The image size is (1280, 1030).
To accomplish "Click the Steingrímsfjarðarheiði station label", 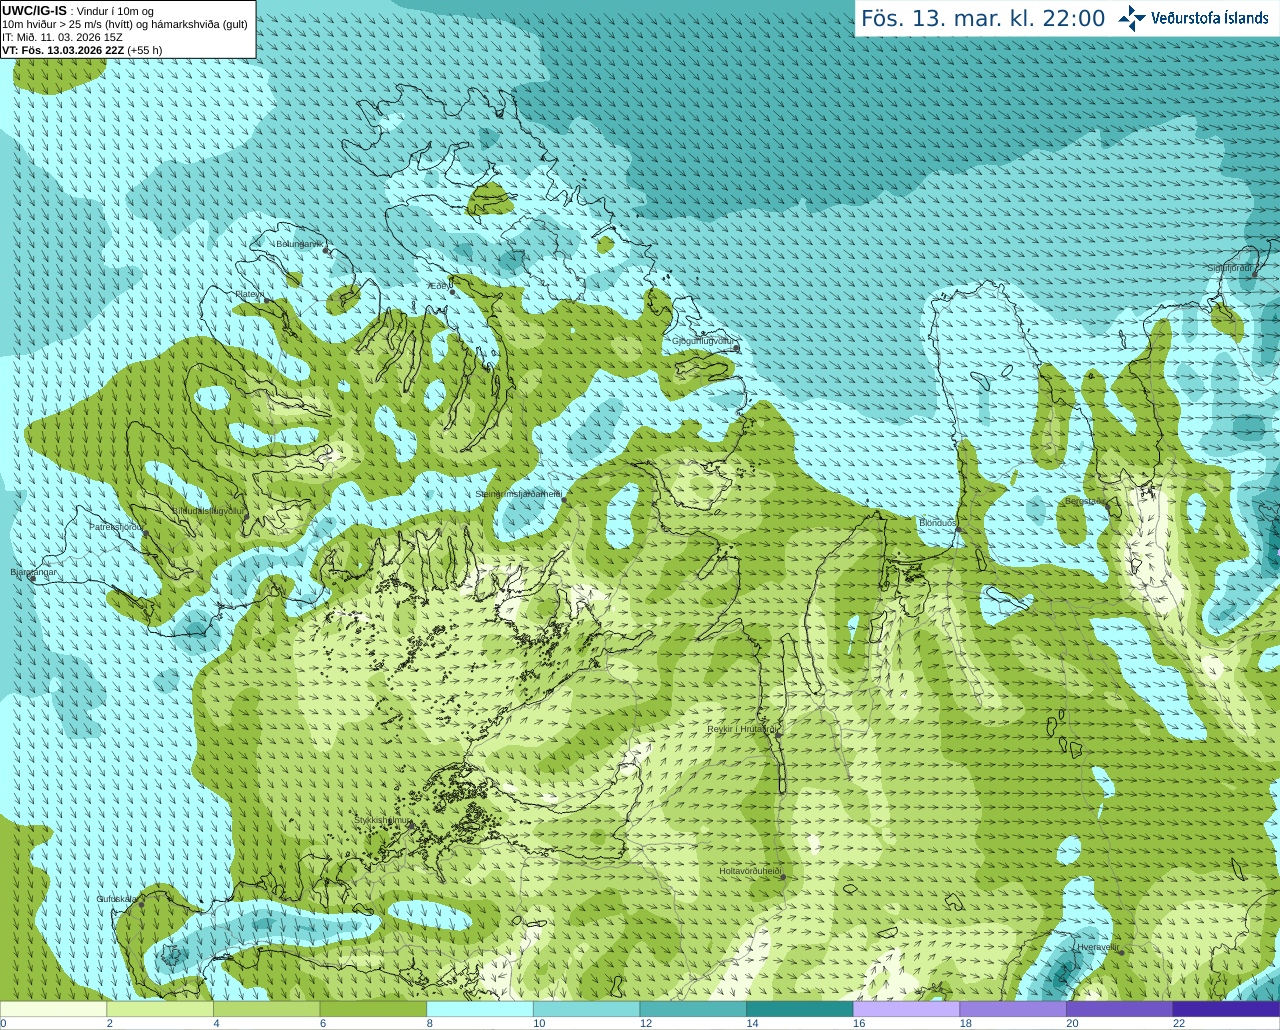I will pos(517,494).
